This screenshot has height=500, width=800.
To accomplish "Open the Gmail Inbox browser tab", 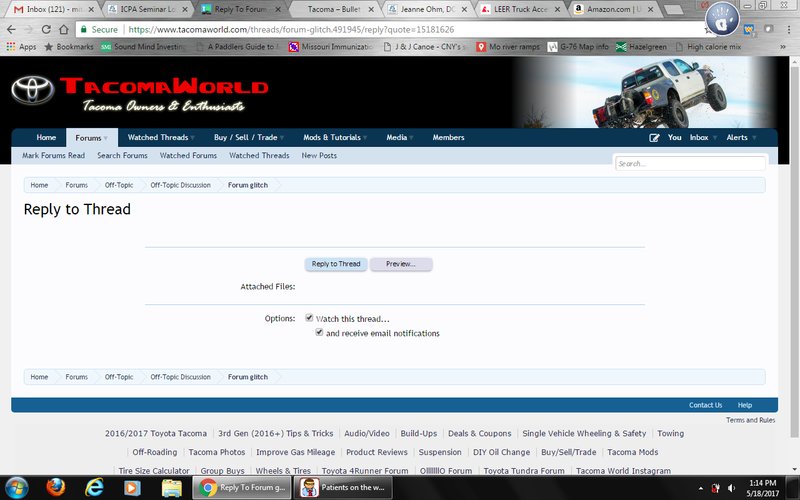I will tap(54, 9).
